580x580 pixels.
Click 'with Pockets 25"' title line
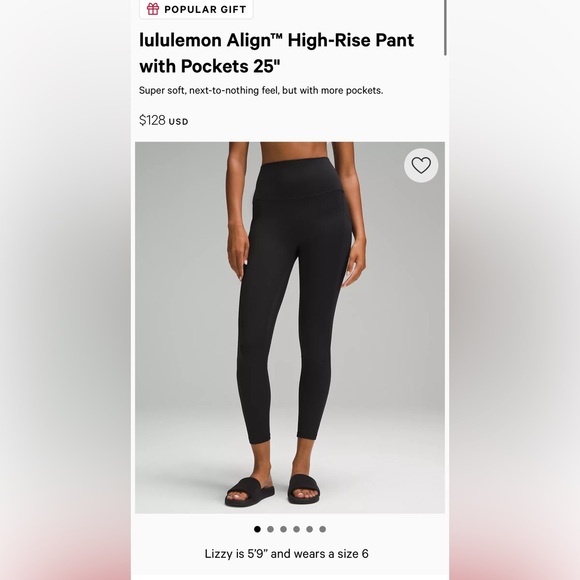[x=210, y=67]
